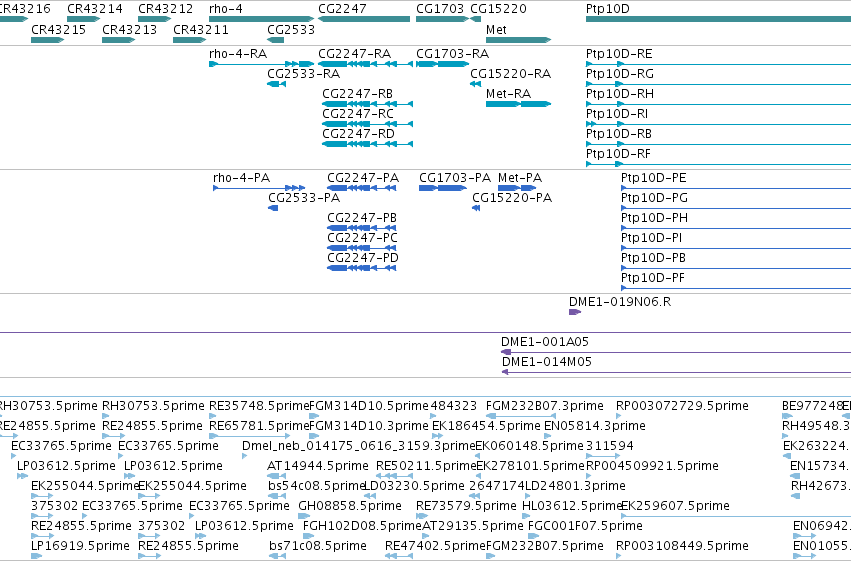Screen dimensions: 851x561
Task: Click protein CG2533-PA
Action: 304,198
